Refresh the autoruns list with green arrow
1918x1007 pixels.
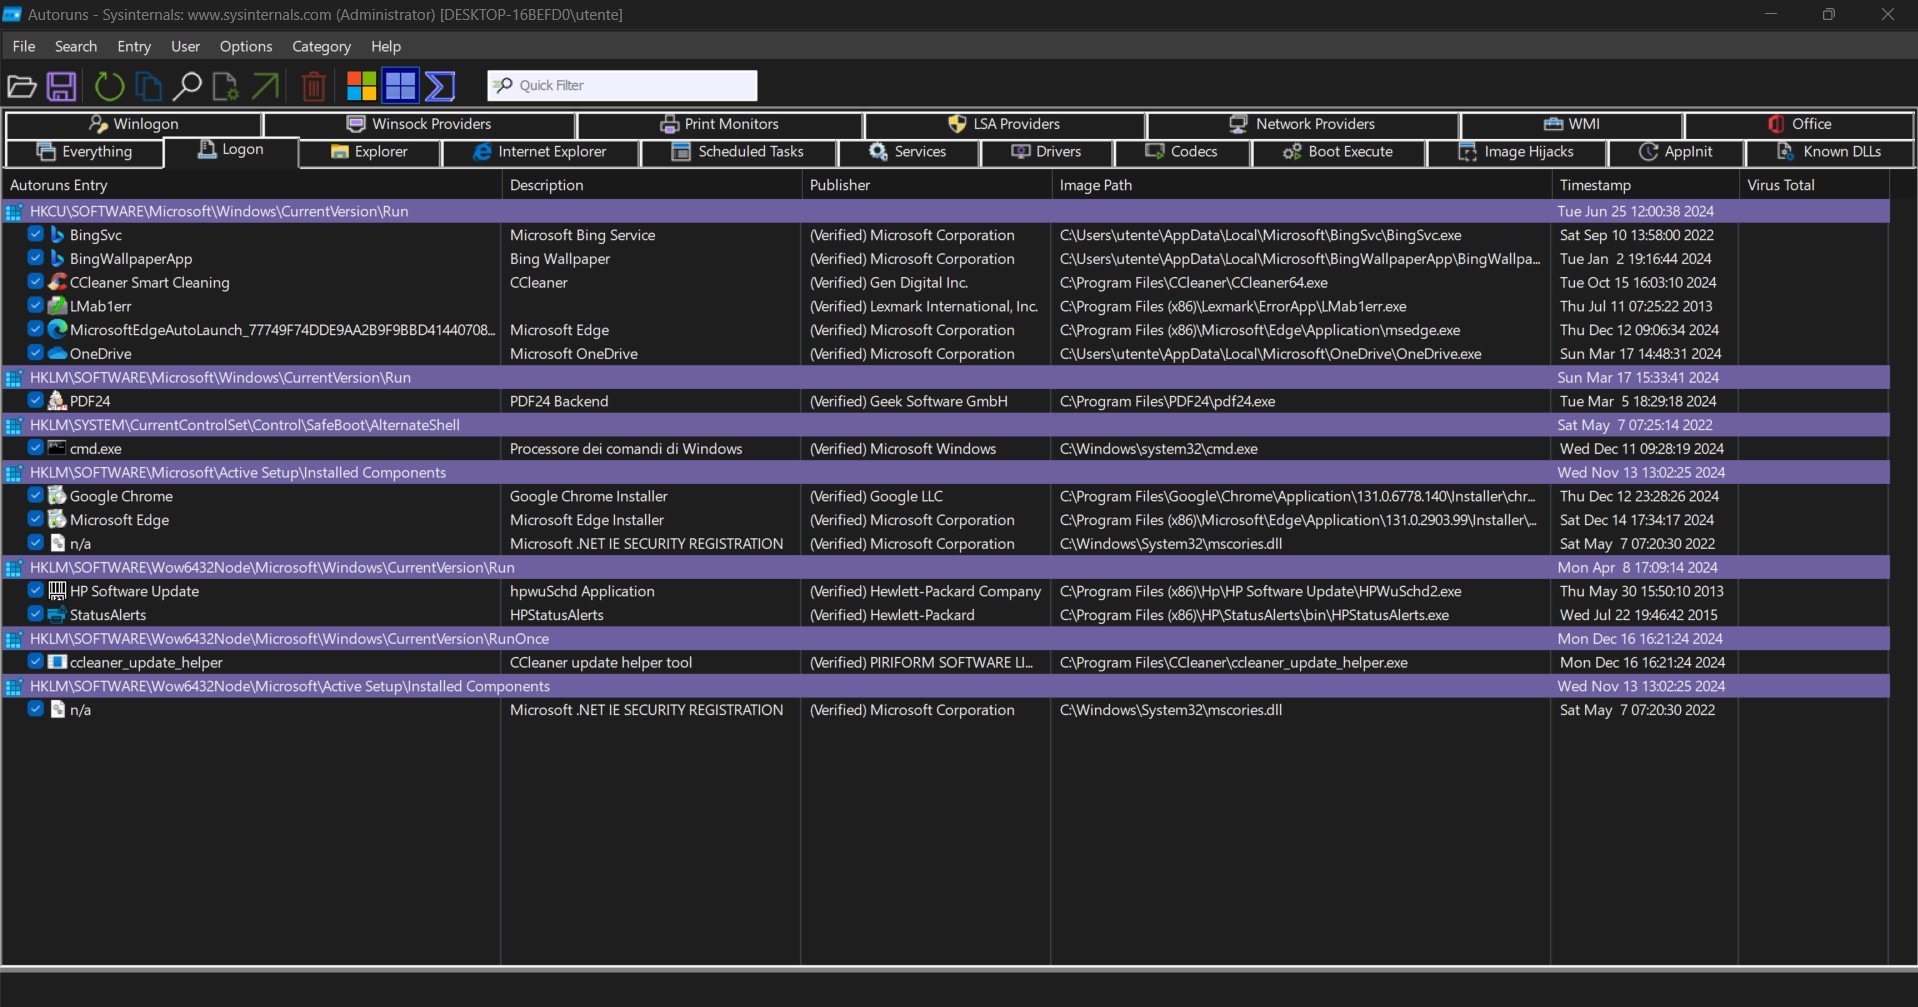pyautogui.click(x=109, y=86)
